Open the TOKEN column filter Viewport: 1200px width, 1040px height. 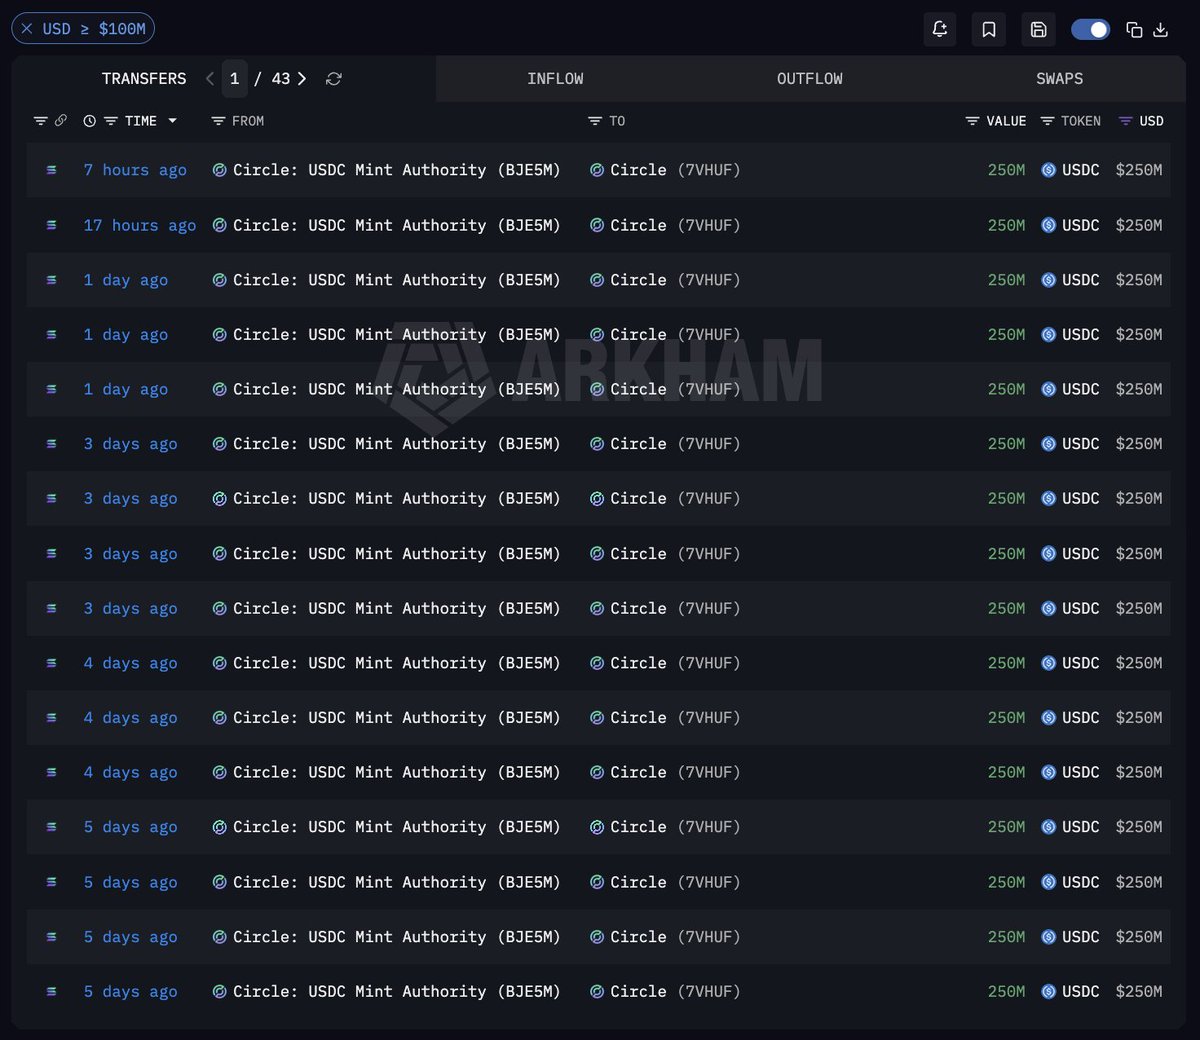(1047, 121)
